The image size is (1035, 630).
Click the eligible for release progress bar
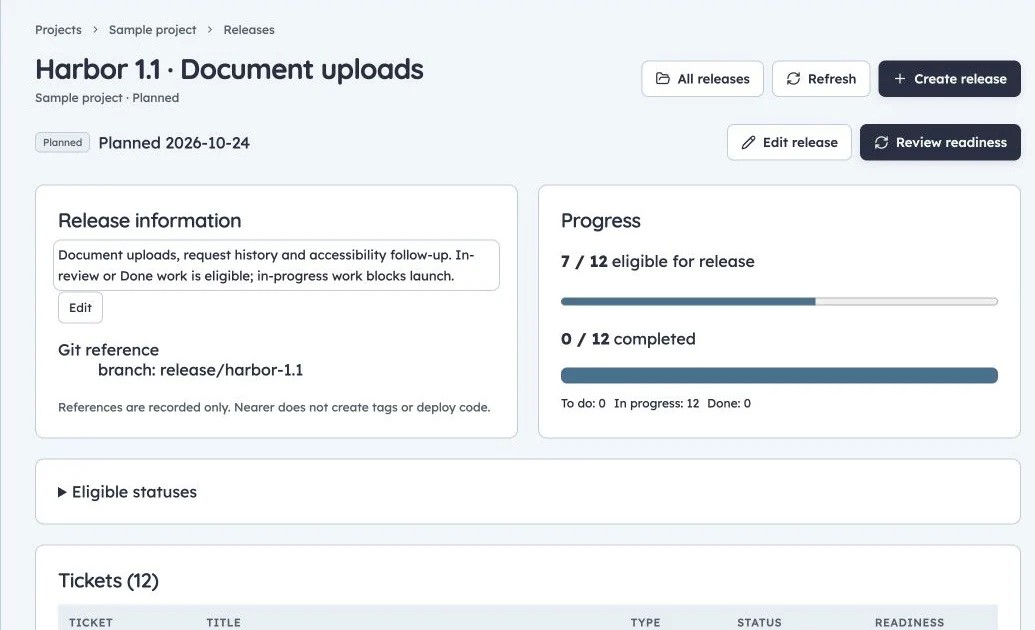tap(779, 301)
